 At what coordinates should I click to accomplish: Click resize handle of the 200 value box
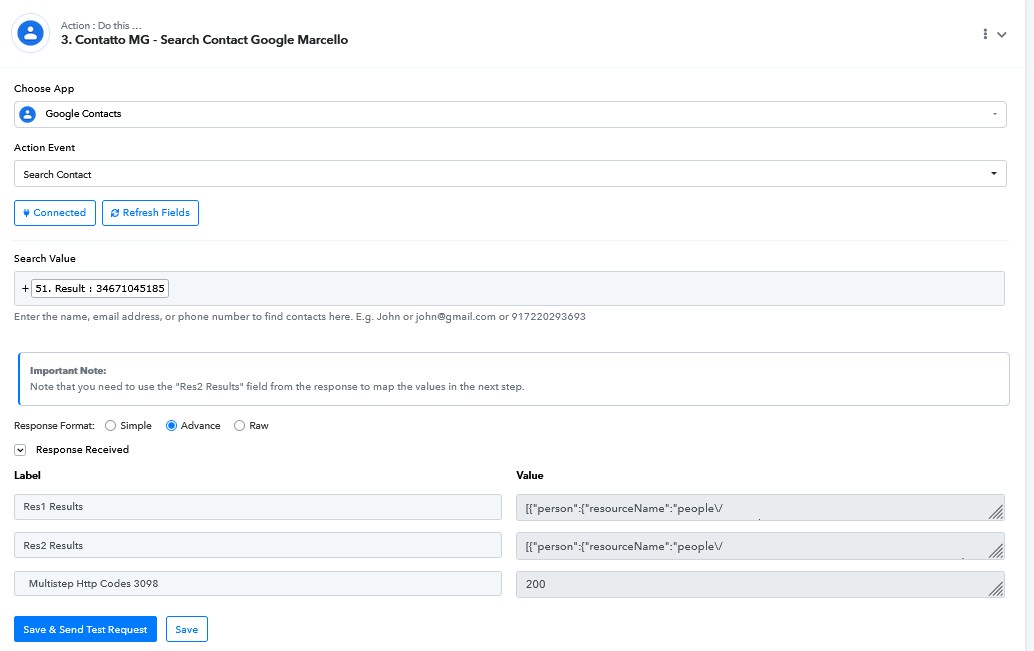[x=996, y=590]
